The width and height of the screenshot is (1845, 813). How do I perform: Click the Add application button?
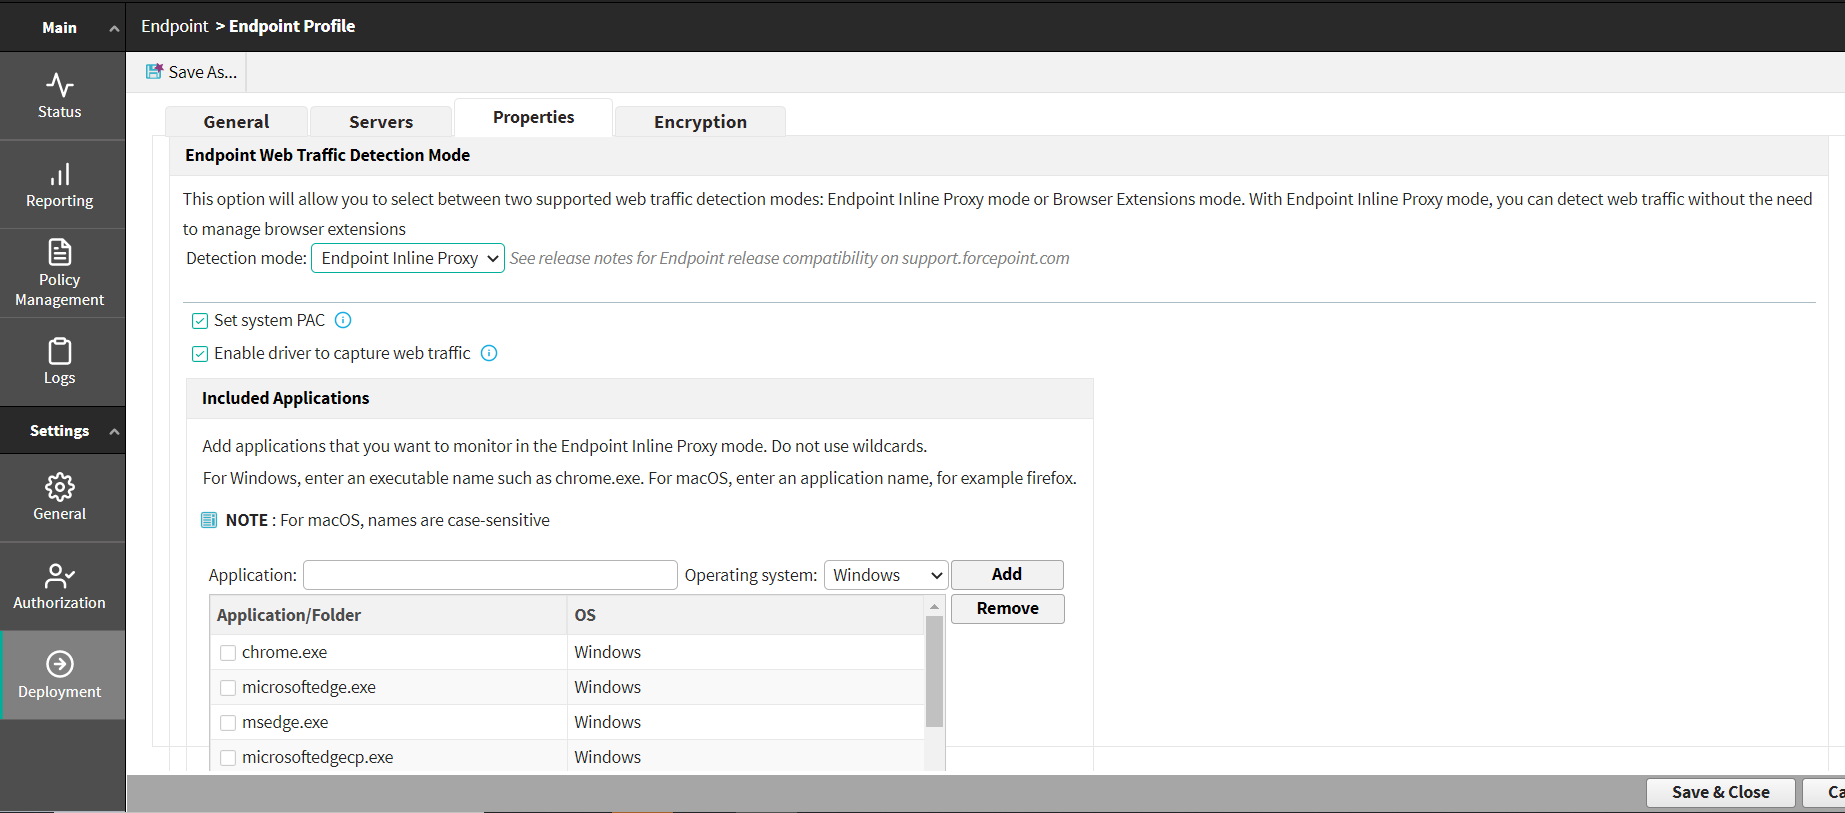tap(1006, 574)
